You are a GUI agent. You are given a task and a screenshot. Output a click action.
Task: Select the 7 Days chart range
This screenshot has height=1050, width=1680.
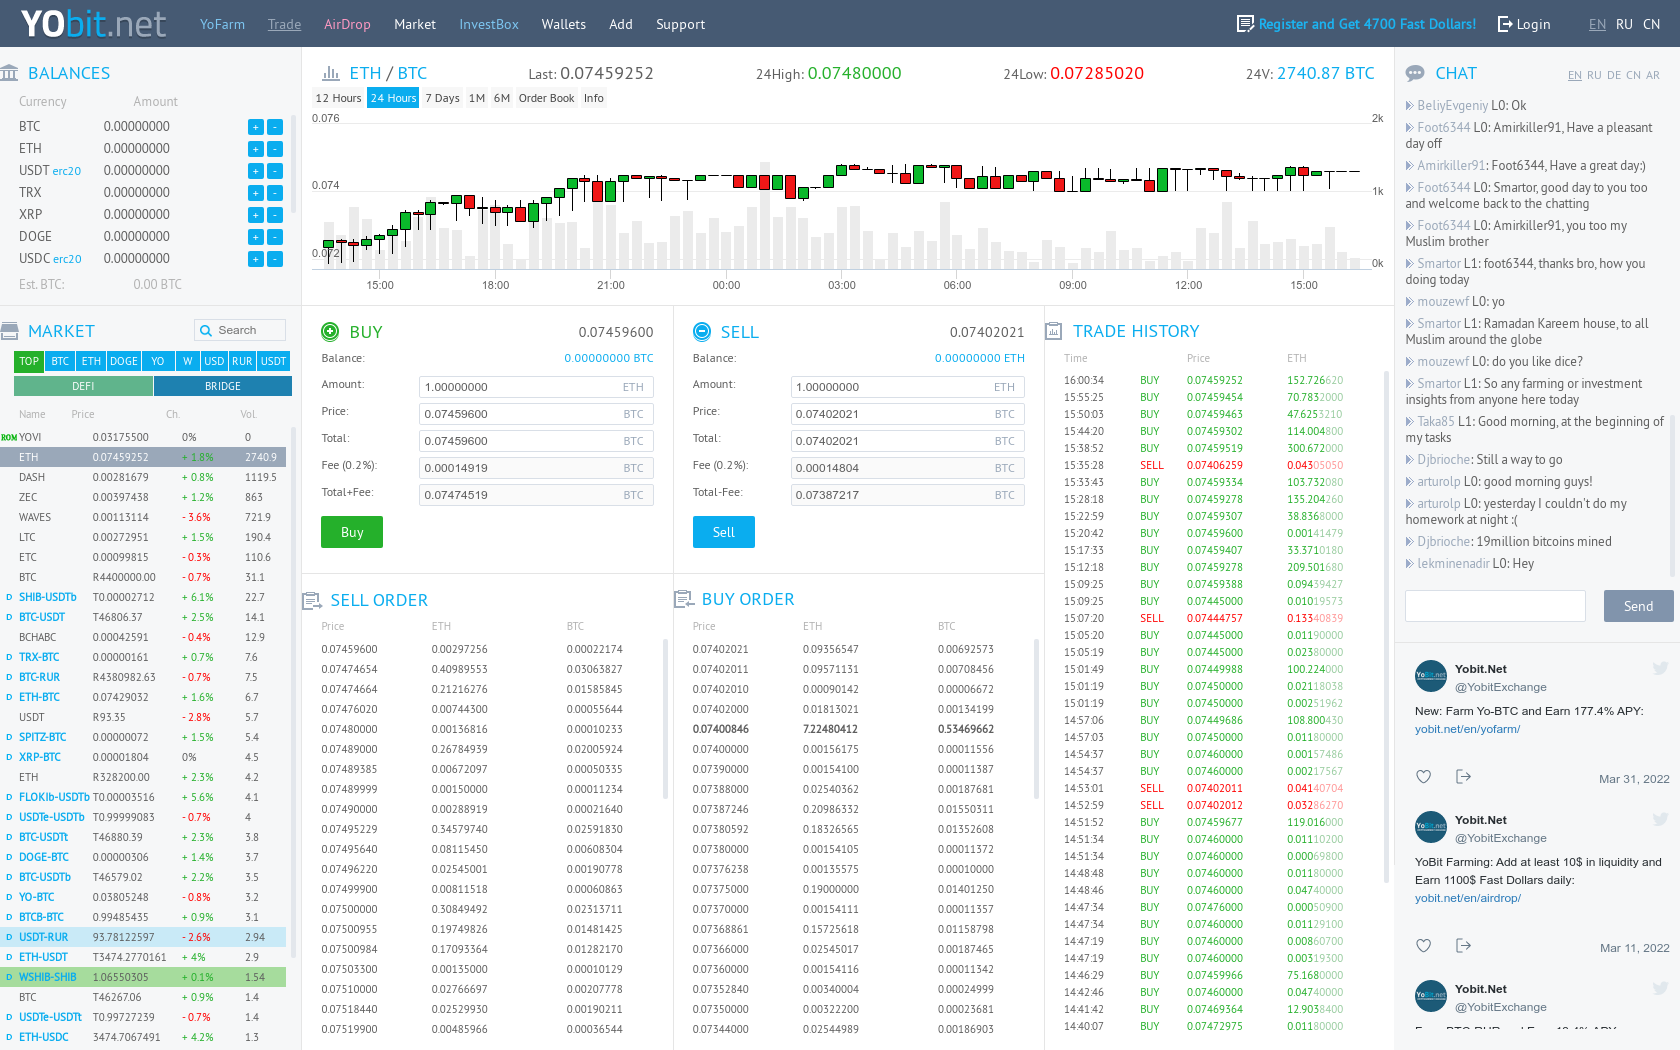[442, 98]
